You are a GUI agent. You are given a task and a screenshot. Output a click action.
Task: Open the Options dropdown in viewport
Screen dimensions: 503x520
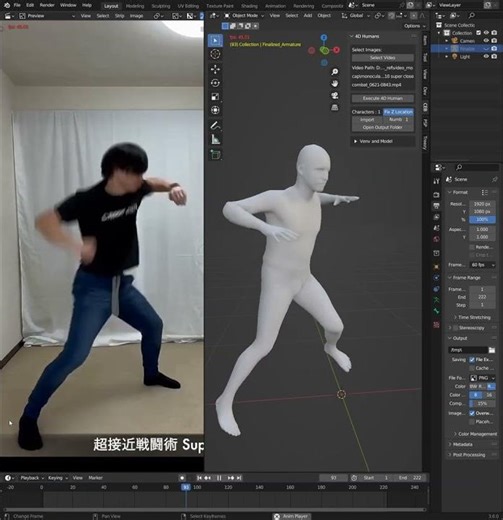pyautogui.click(x=414, y=26)
